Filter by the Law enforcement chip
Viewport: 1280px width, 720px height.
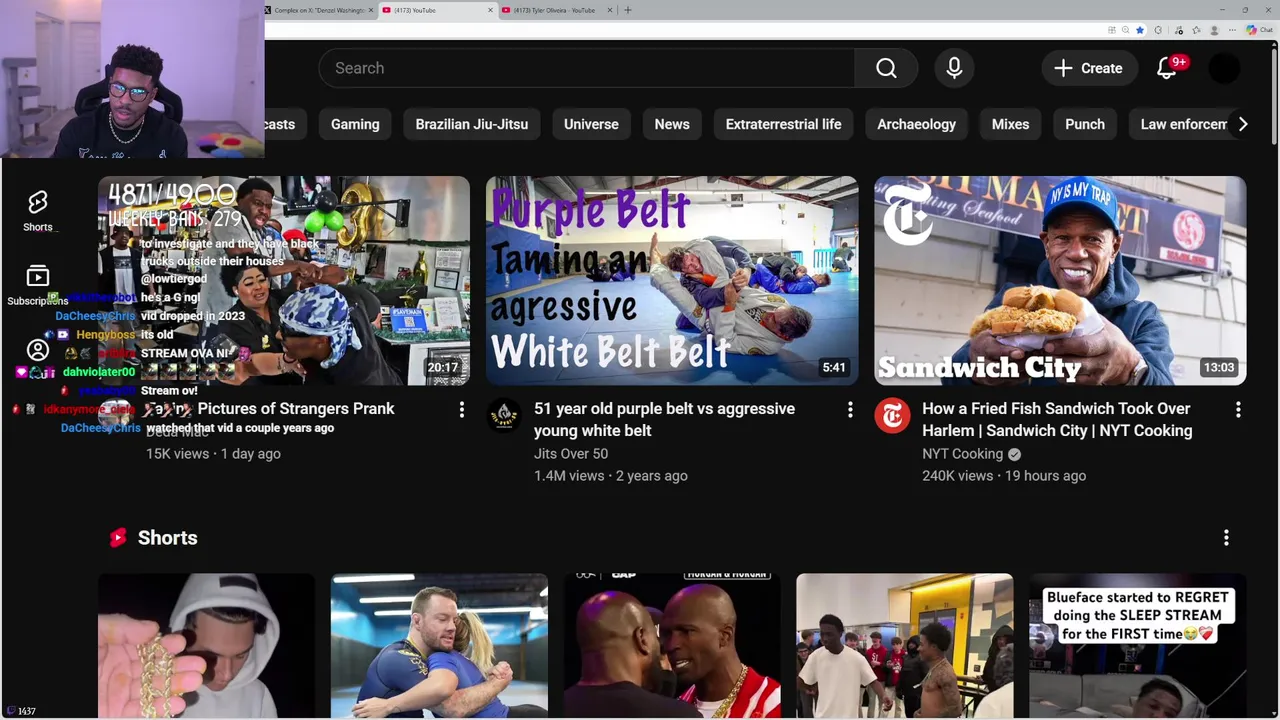point(1183,124)
